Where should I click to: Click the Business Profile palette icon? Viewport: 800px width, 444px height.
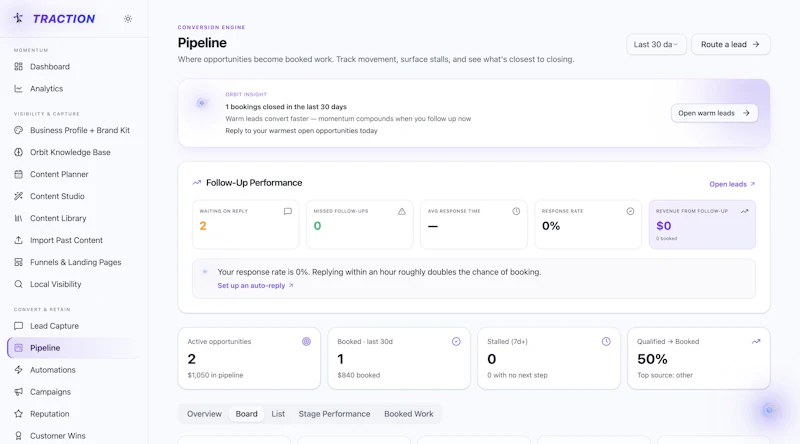(x=18, y=130)
